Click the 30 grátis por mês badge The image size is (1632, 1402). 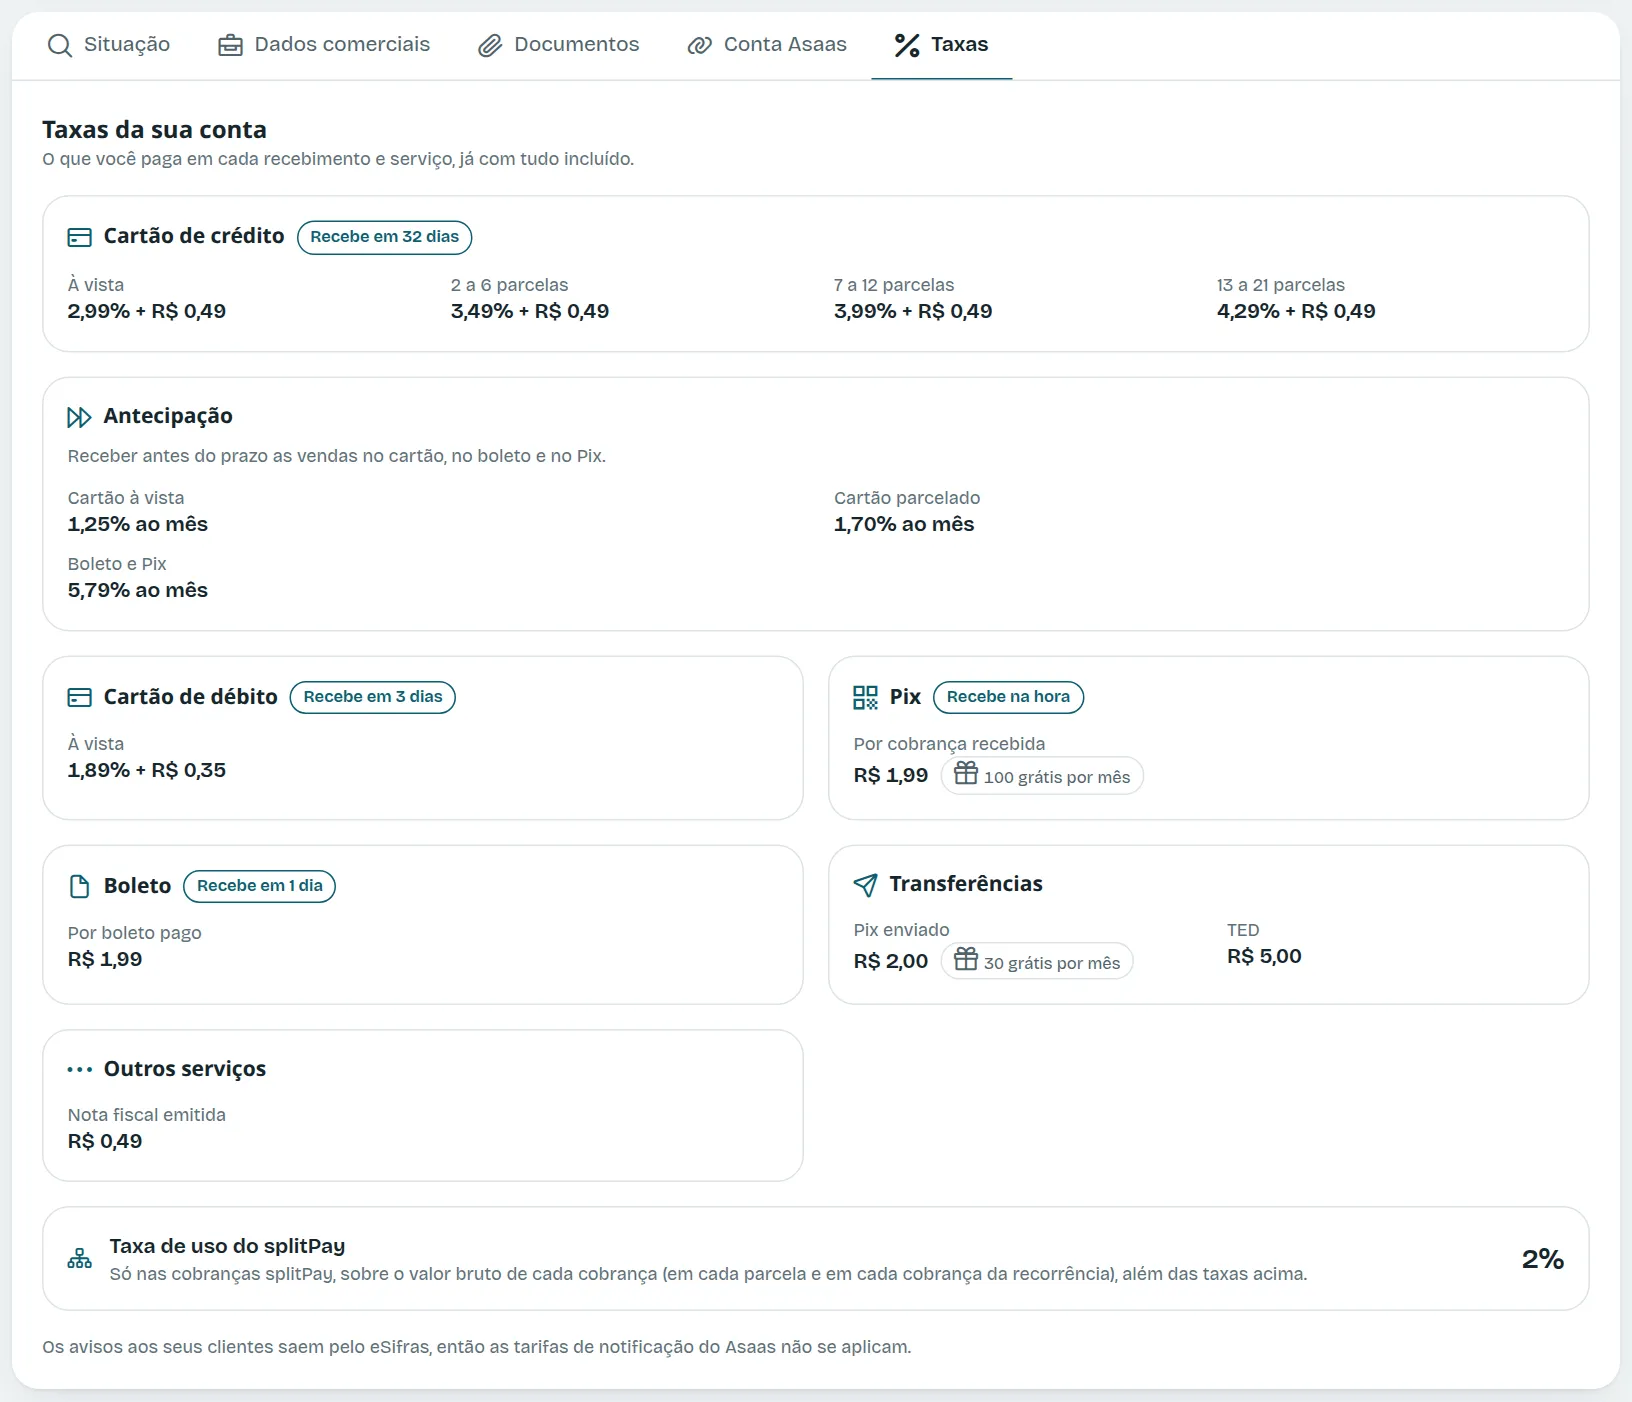1037,961
